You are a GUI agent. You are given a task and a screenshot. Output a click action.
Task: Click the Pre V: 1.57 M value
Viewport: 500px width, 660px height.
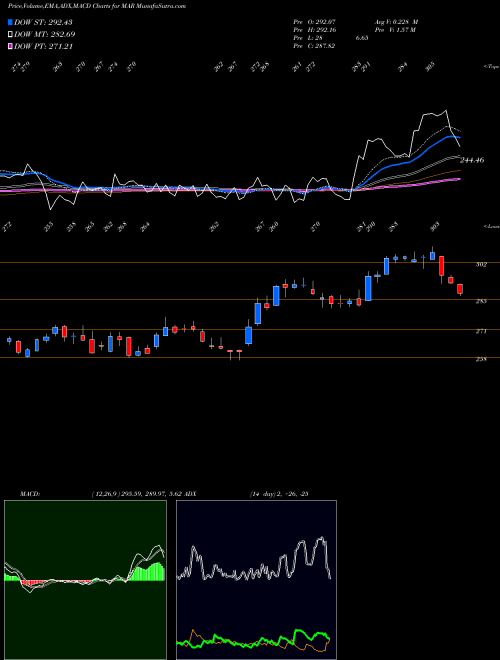[396, 30]
